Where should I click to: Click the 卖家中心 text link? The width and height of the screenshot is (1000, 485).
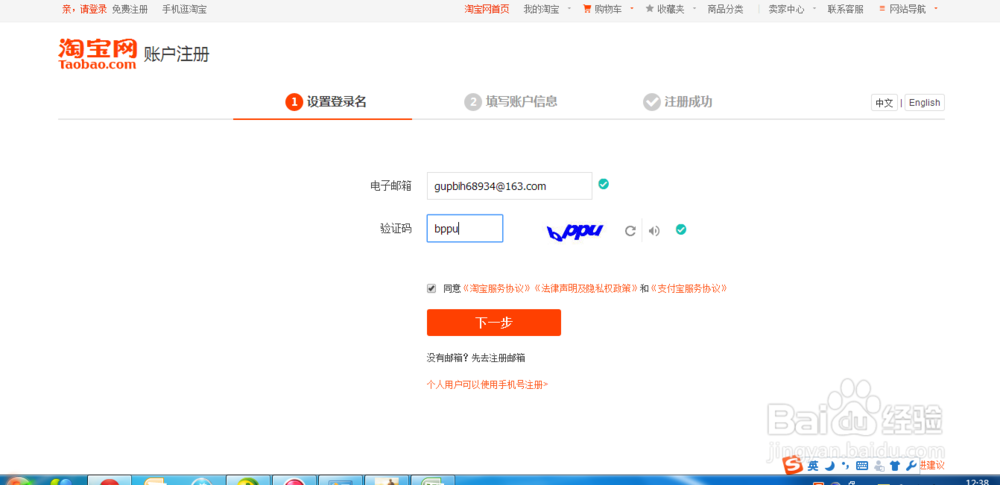[x=786, y=10]
